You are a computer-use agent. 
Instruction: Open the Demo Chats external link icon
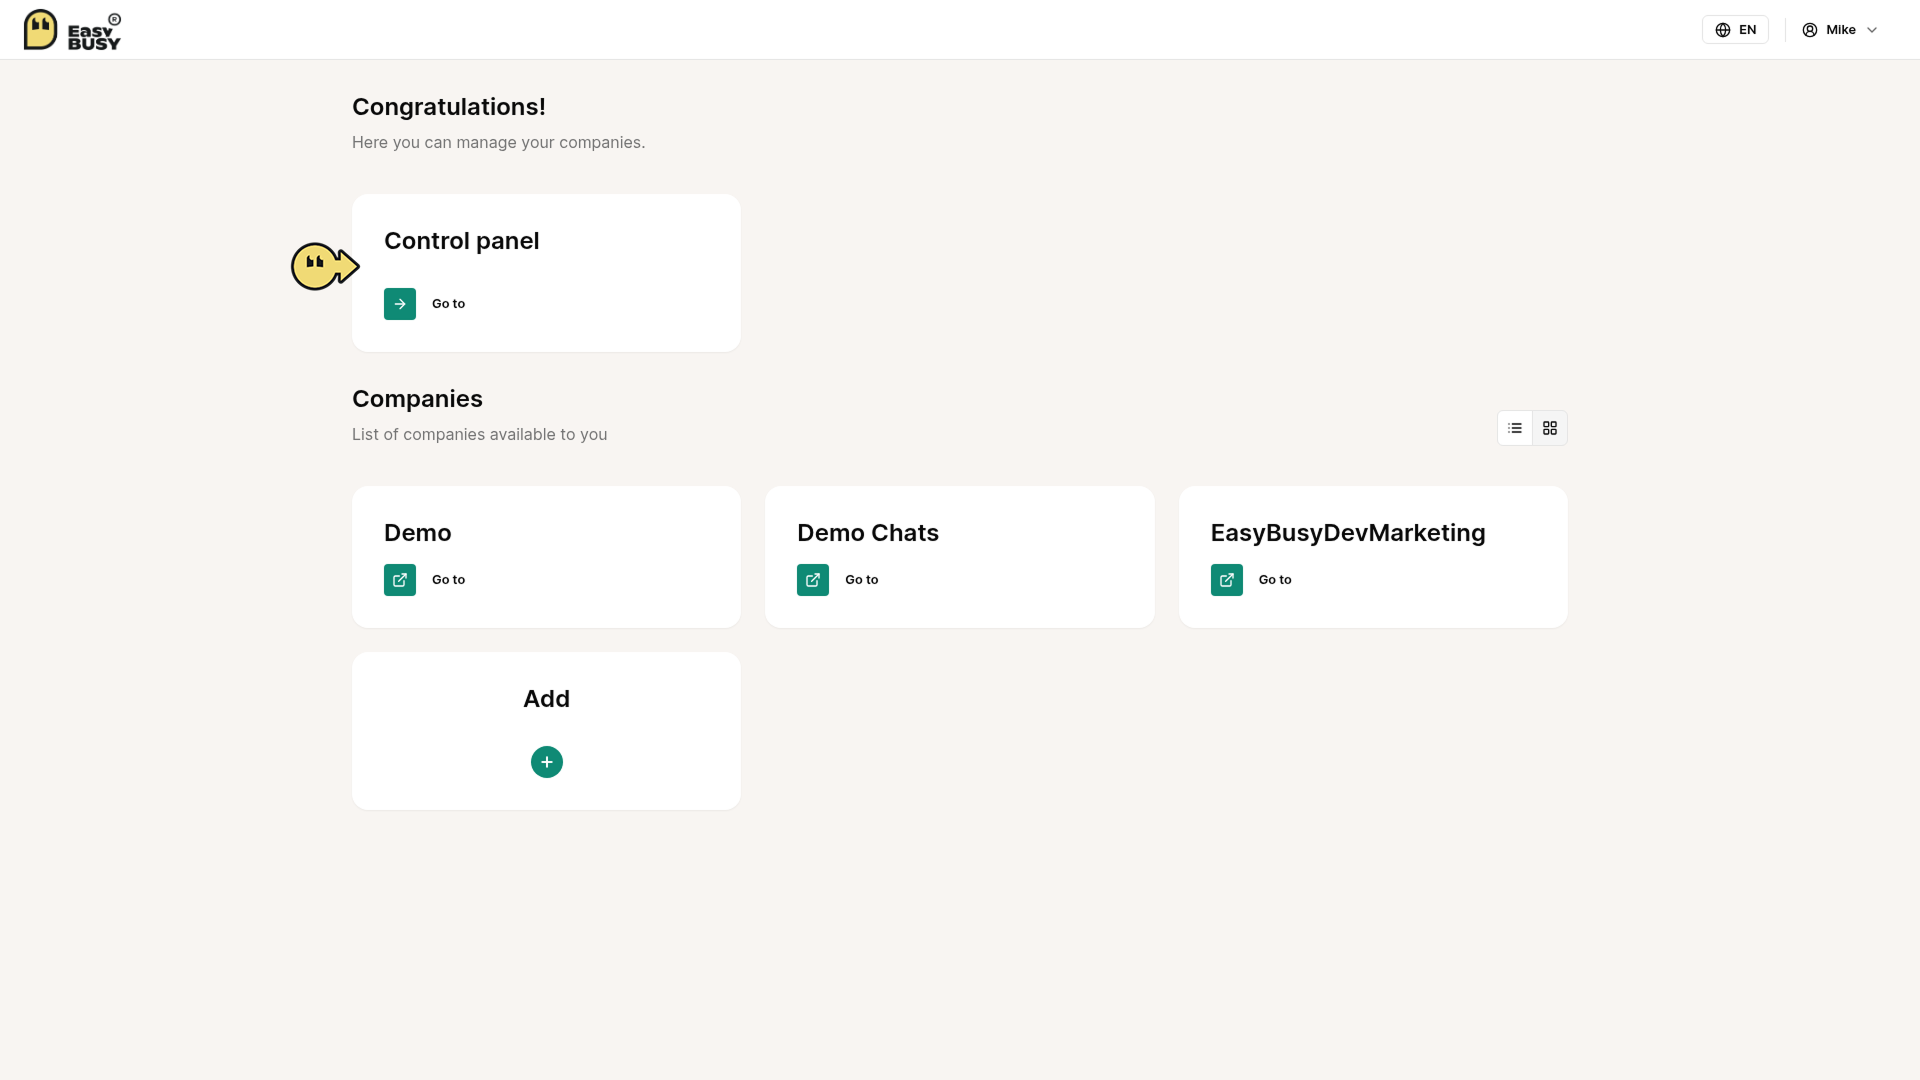click(x=813, y=580)
